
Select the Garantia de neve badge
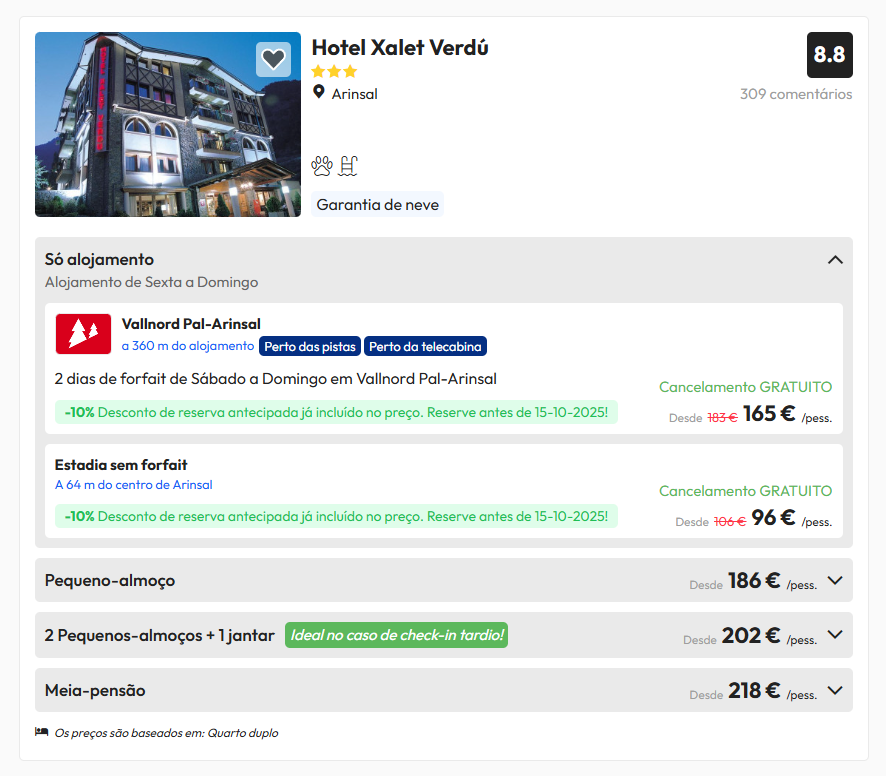[x=377, y=205]
